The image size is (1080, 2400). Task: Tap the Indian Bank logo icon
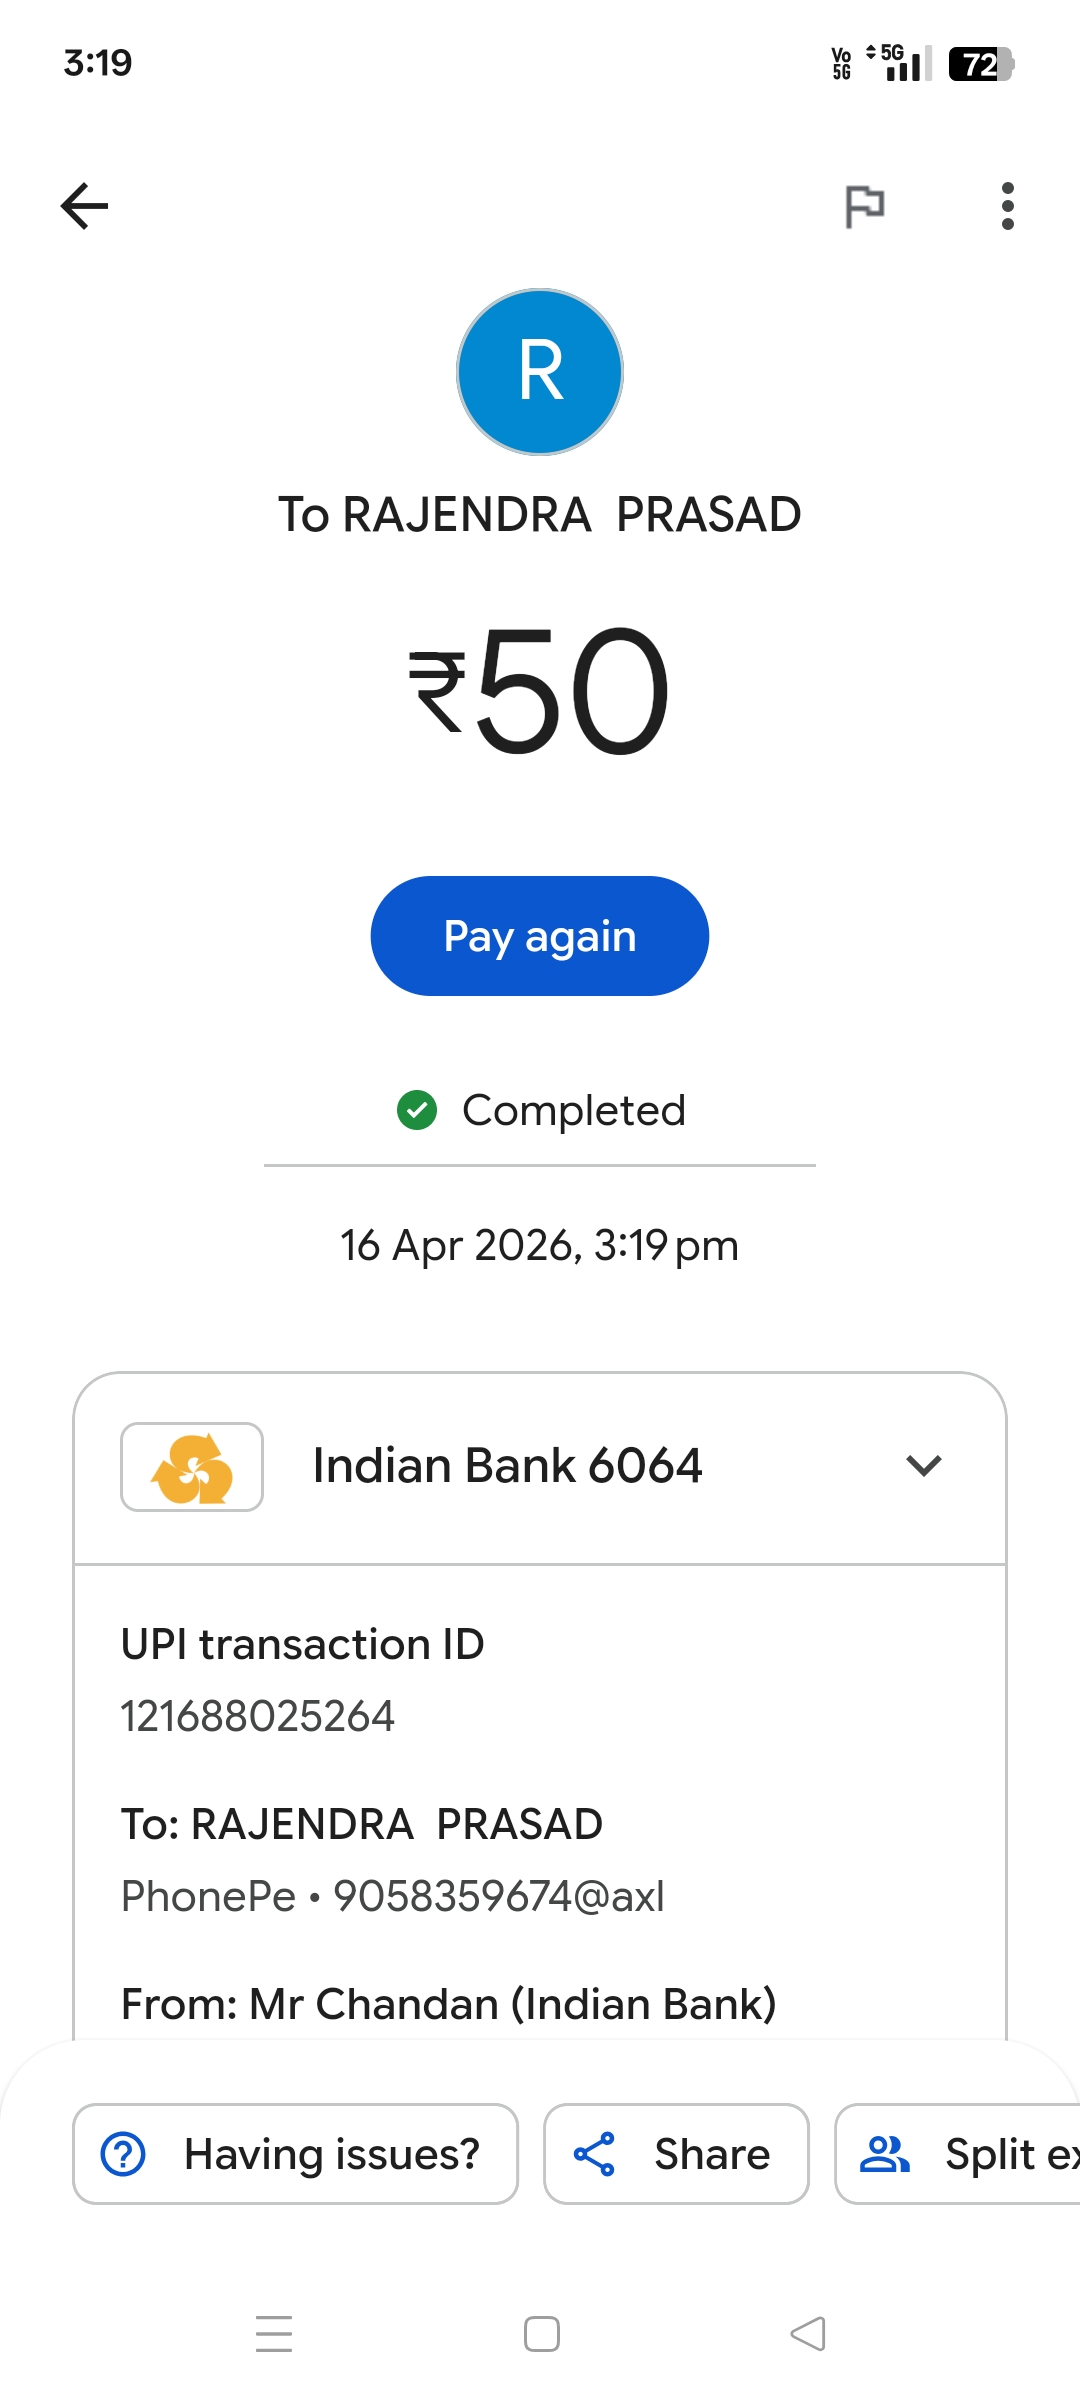(192, 1467)
